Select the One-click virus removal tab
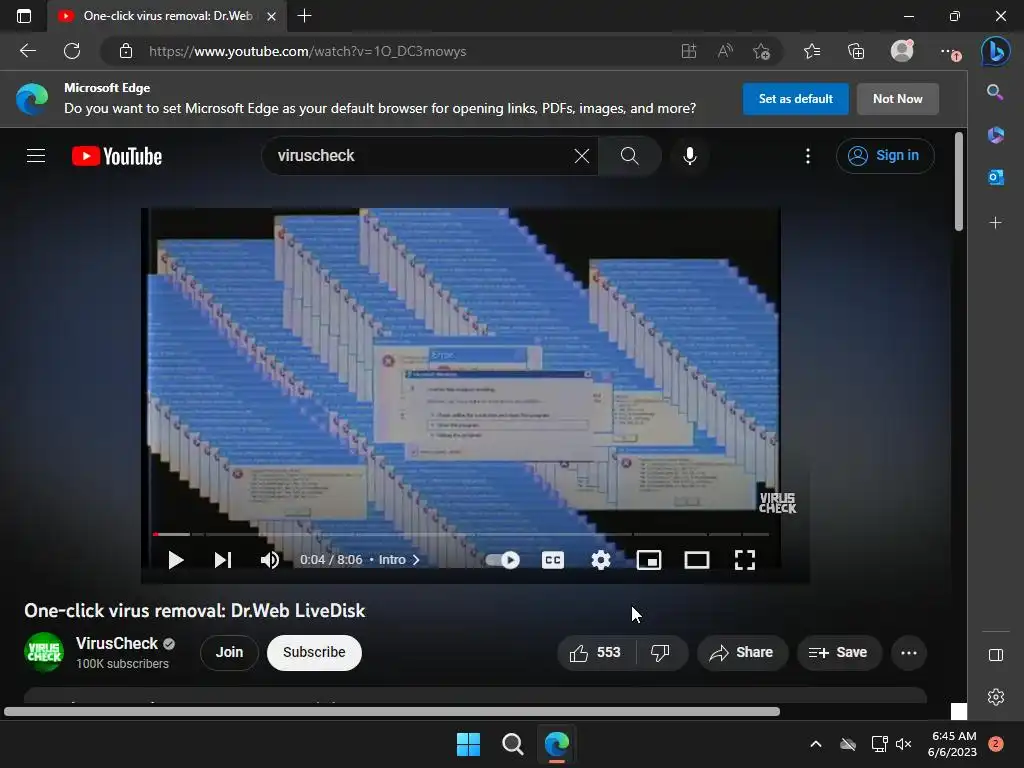 [167, 16]
